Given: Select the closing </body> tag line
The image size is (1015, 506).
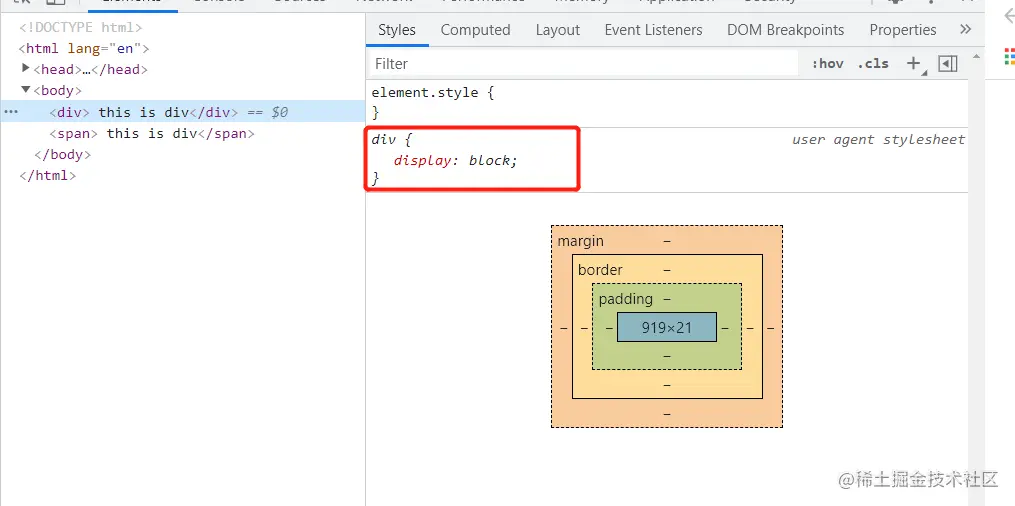Looking at the screenshot, I should pos(62,154).
